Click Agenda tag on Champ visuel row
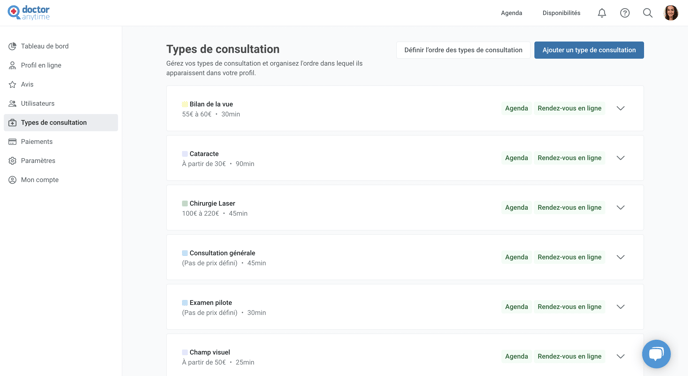 (x=516, y=356)
